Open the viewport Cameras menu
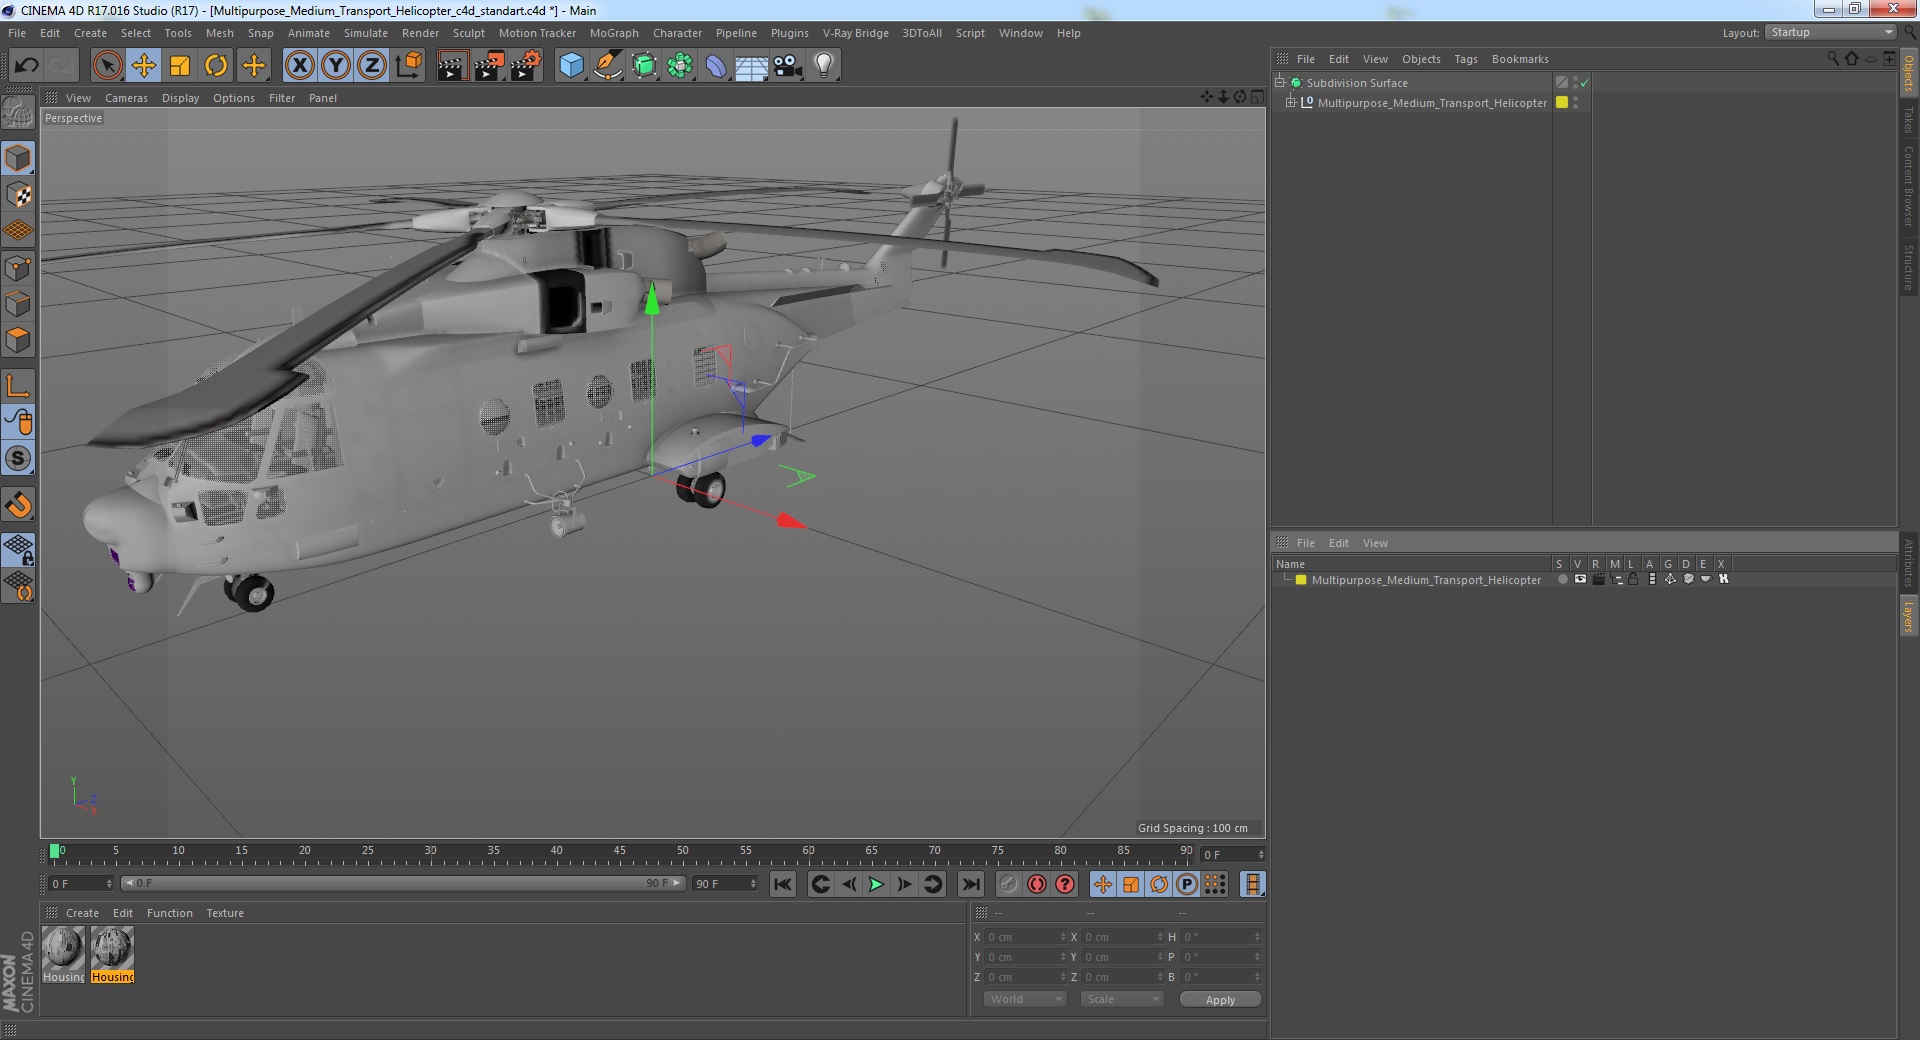This screenshot has height=1040, width=1920. click(x=126, y=98)
